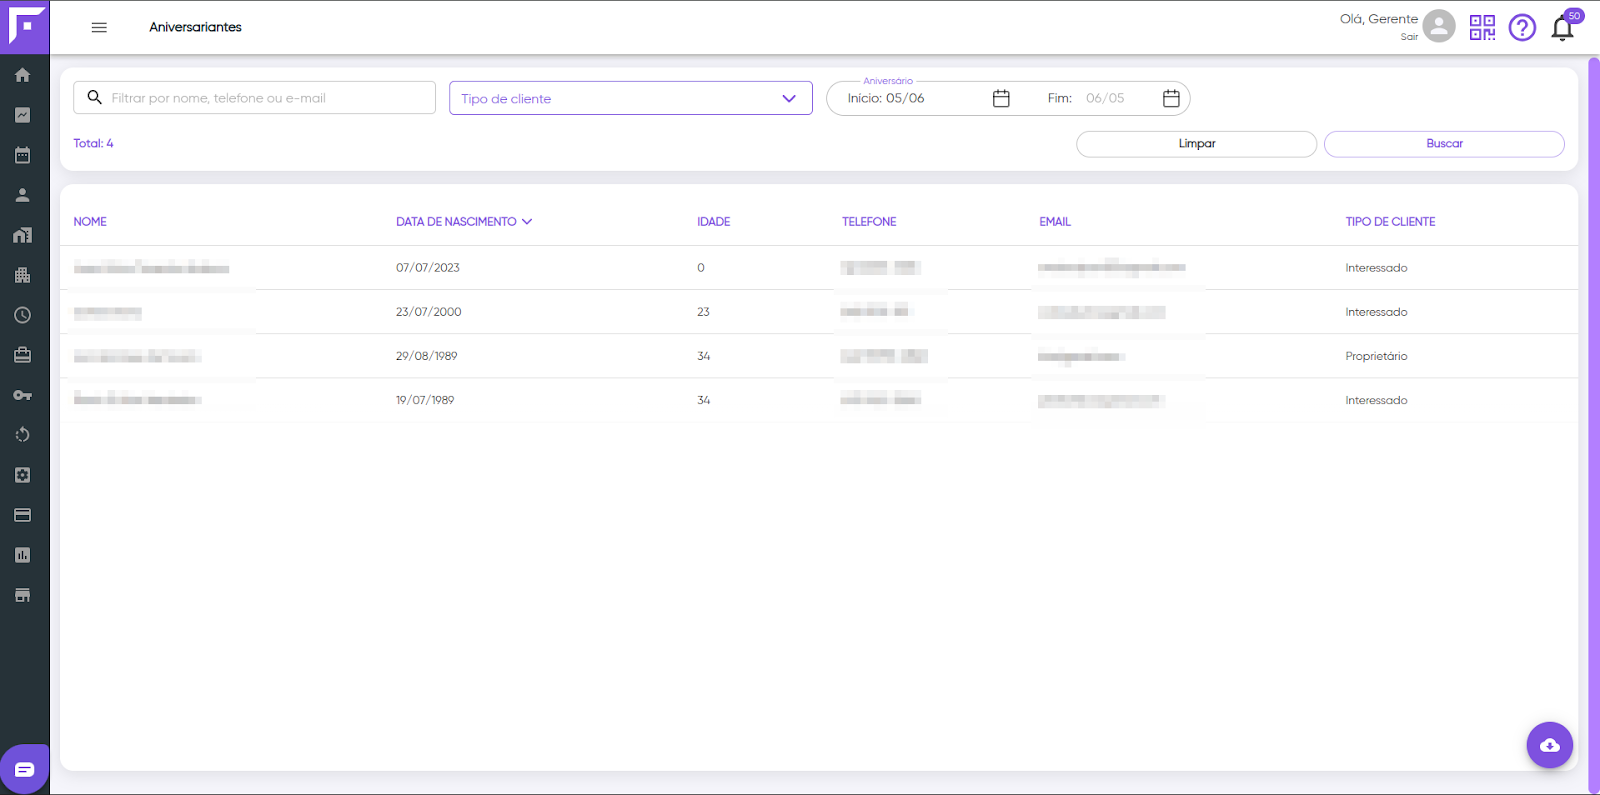The width and height of the screenshot is (1600, 795).
Task: Click the cloud download floating button
Action: (1550, 745)
